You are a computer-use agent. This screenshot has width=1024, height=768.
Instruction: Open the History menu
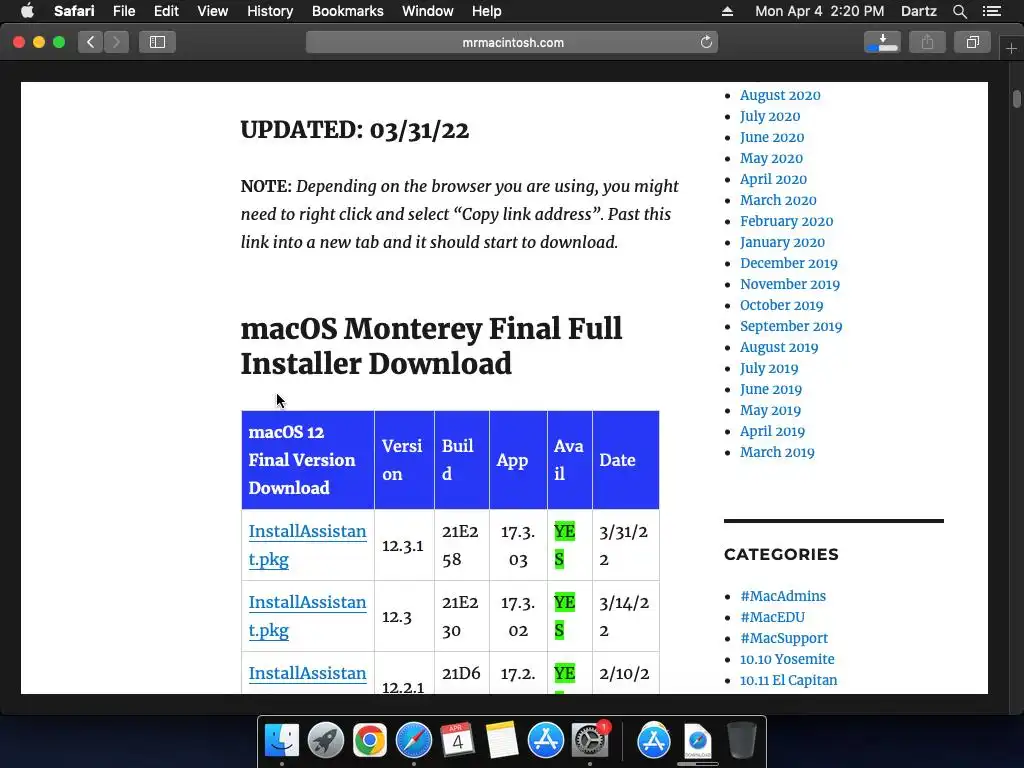[x=270, y=11]
